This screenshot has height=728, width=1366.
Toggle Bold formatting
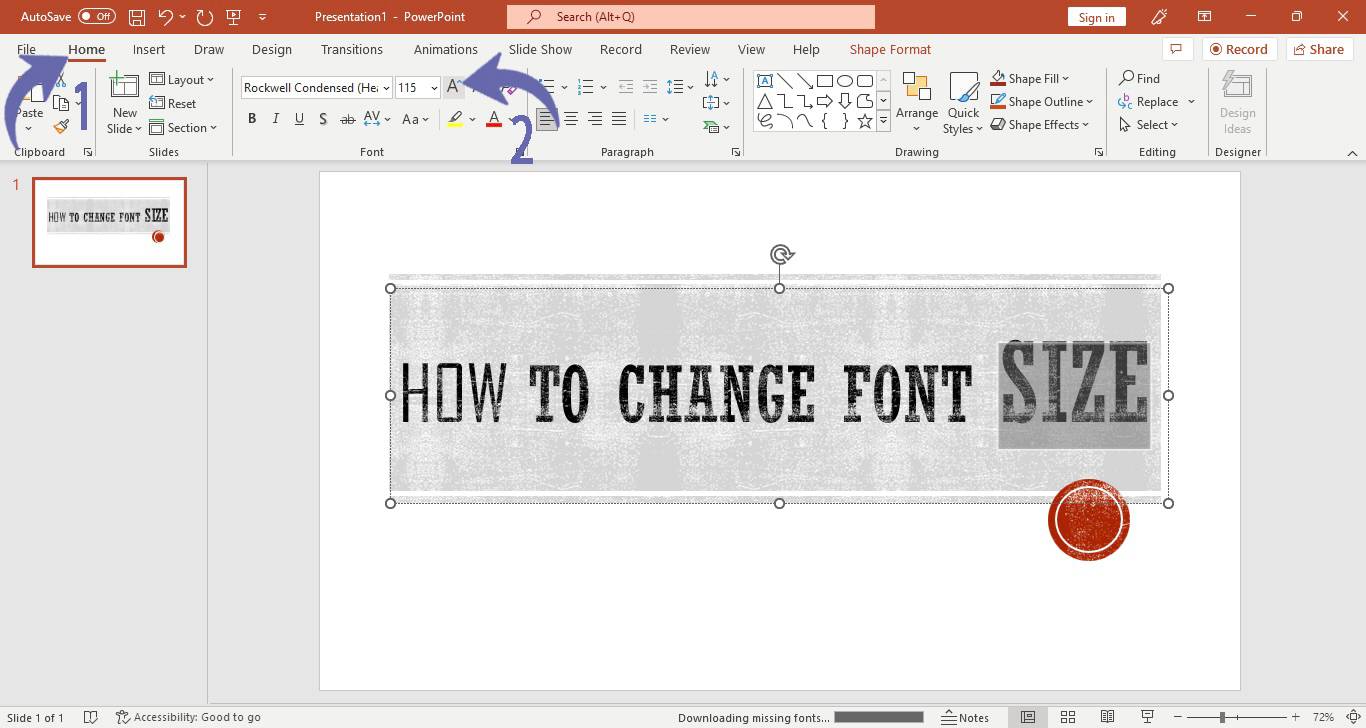coord(252,119)
